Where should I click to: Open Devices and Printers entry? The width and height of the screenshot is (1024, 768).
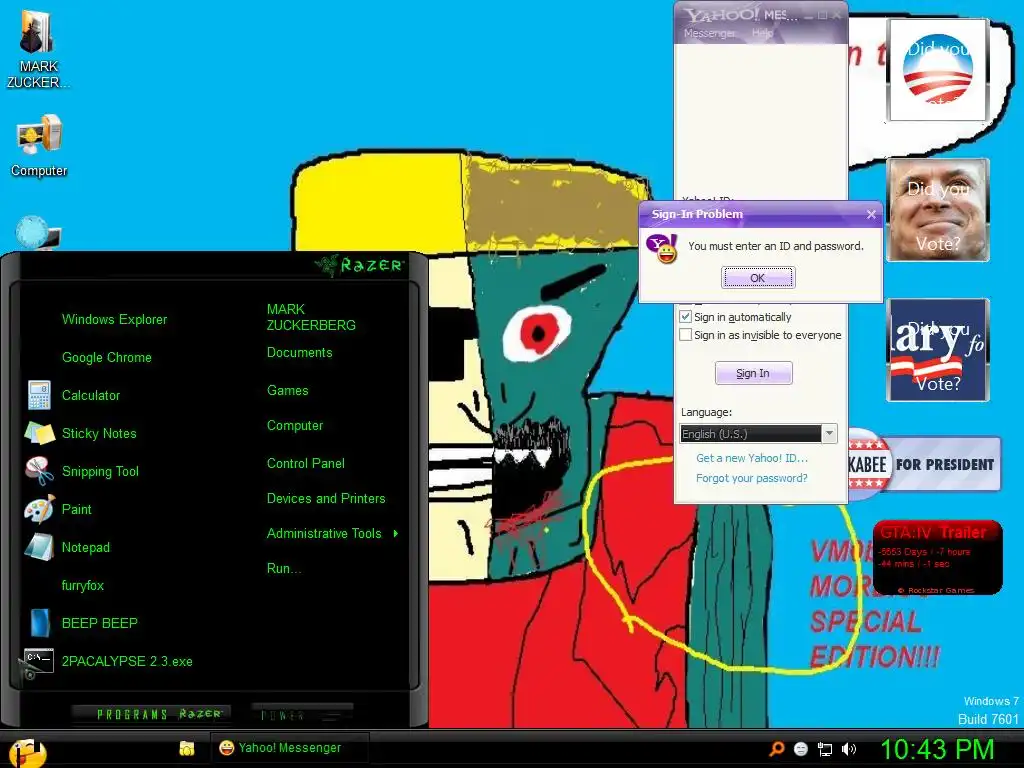pos(326,498)
